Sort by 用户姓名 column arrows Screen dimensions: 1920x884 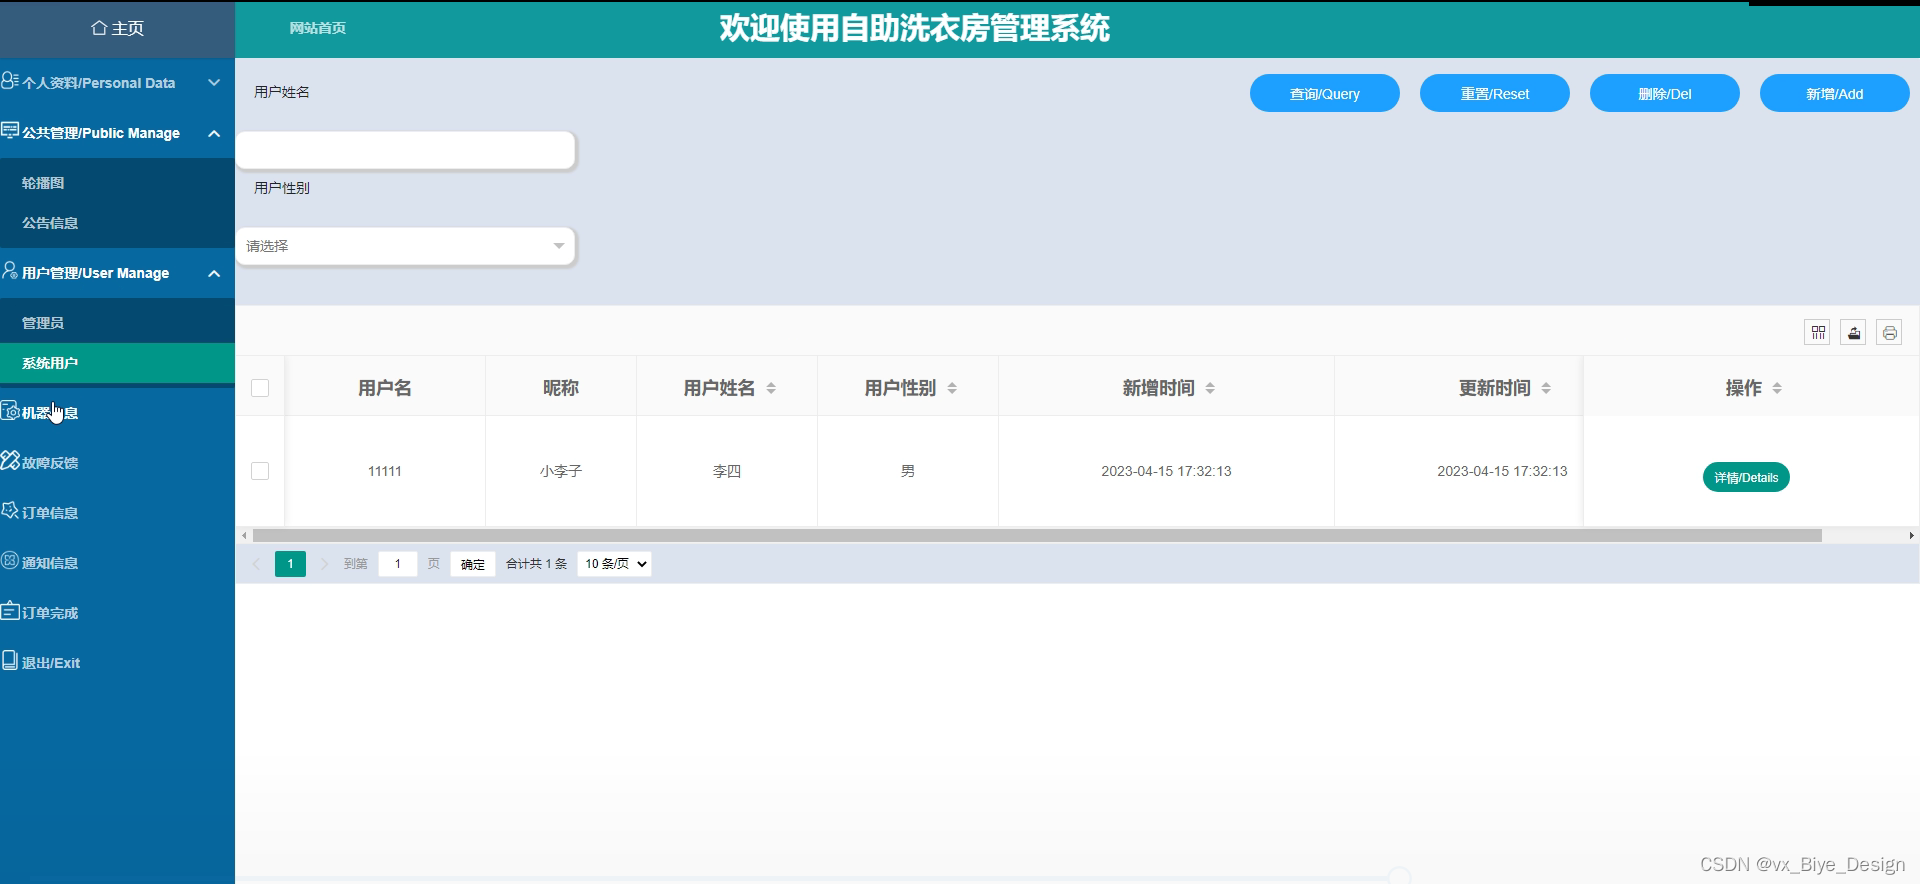coord(771,388)
